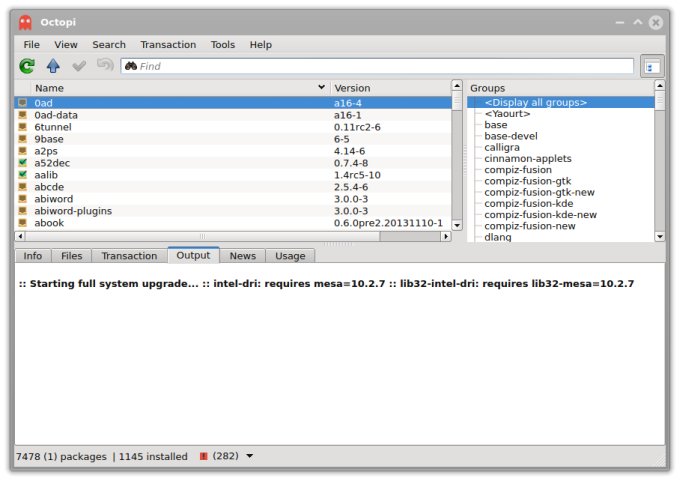Select the <Yaourt> group entry

pos(507,114)
